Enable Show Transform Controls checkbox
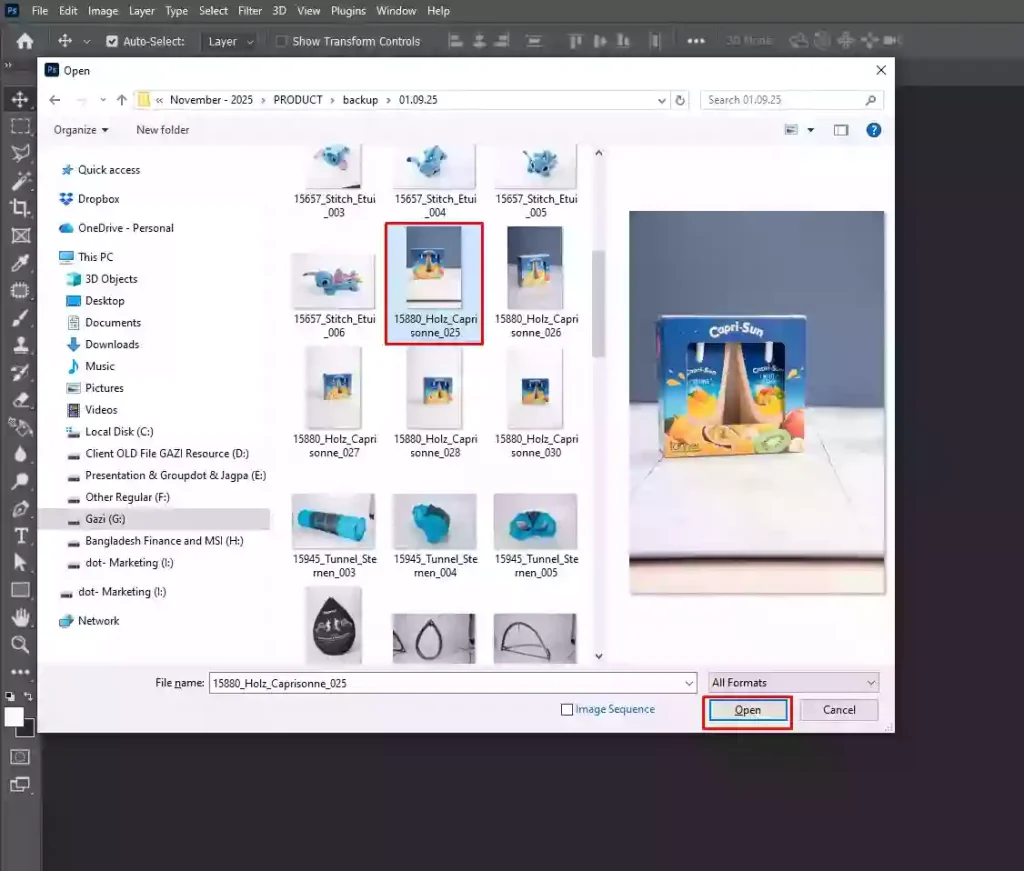The width and height of the screenshot is (1024, 871). click(281, 41)
